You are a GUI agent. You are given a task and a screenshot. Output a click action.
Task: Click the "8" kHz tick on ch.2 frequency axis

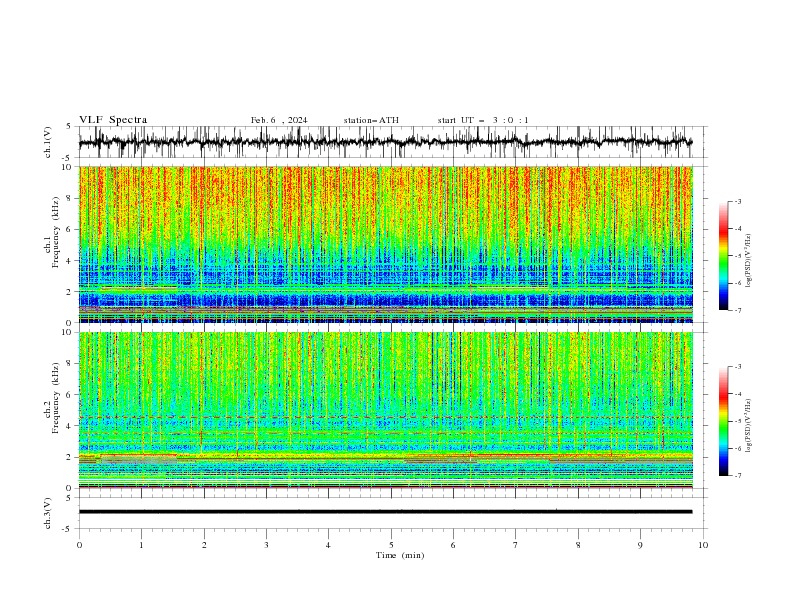click(x=70, y=363)
